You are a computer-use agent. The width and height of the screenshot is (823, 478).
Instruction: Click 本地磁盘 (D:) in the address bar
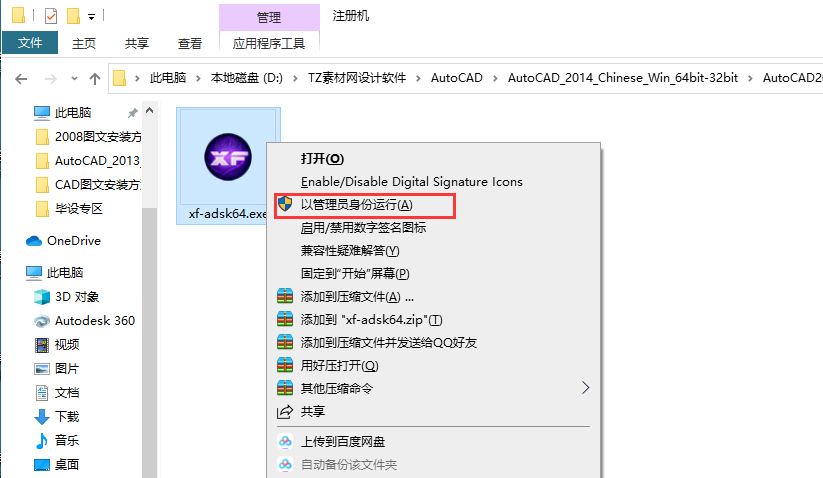tap(246, 78)
